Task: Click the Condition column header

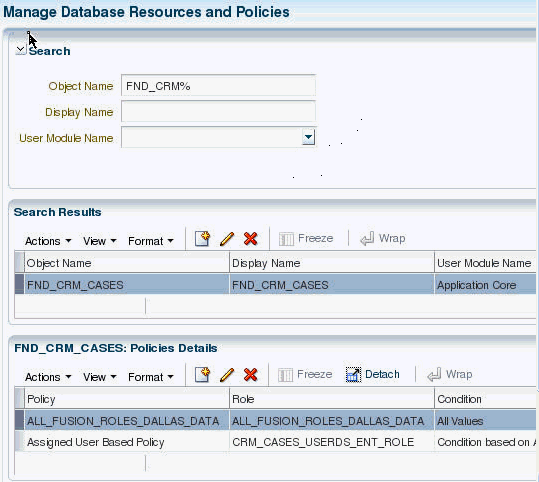Action: [485, 399]
